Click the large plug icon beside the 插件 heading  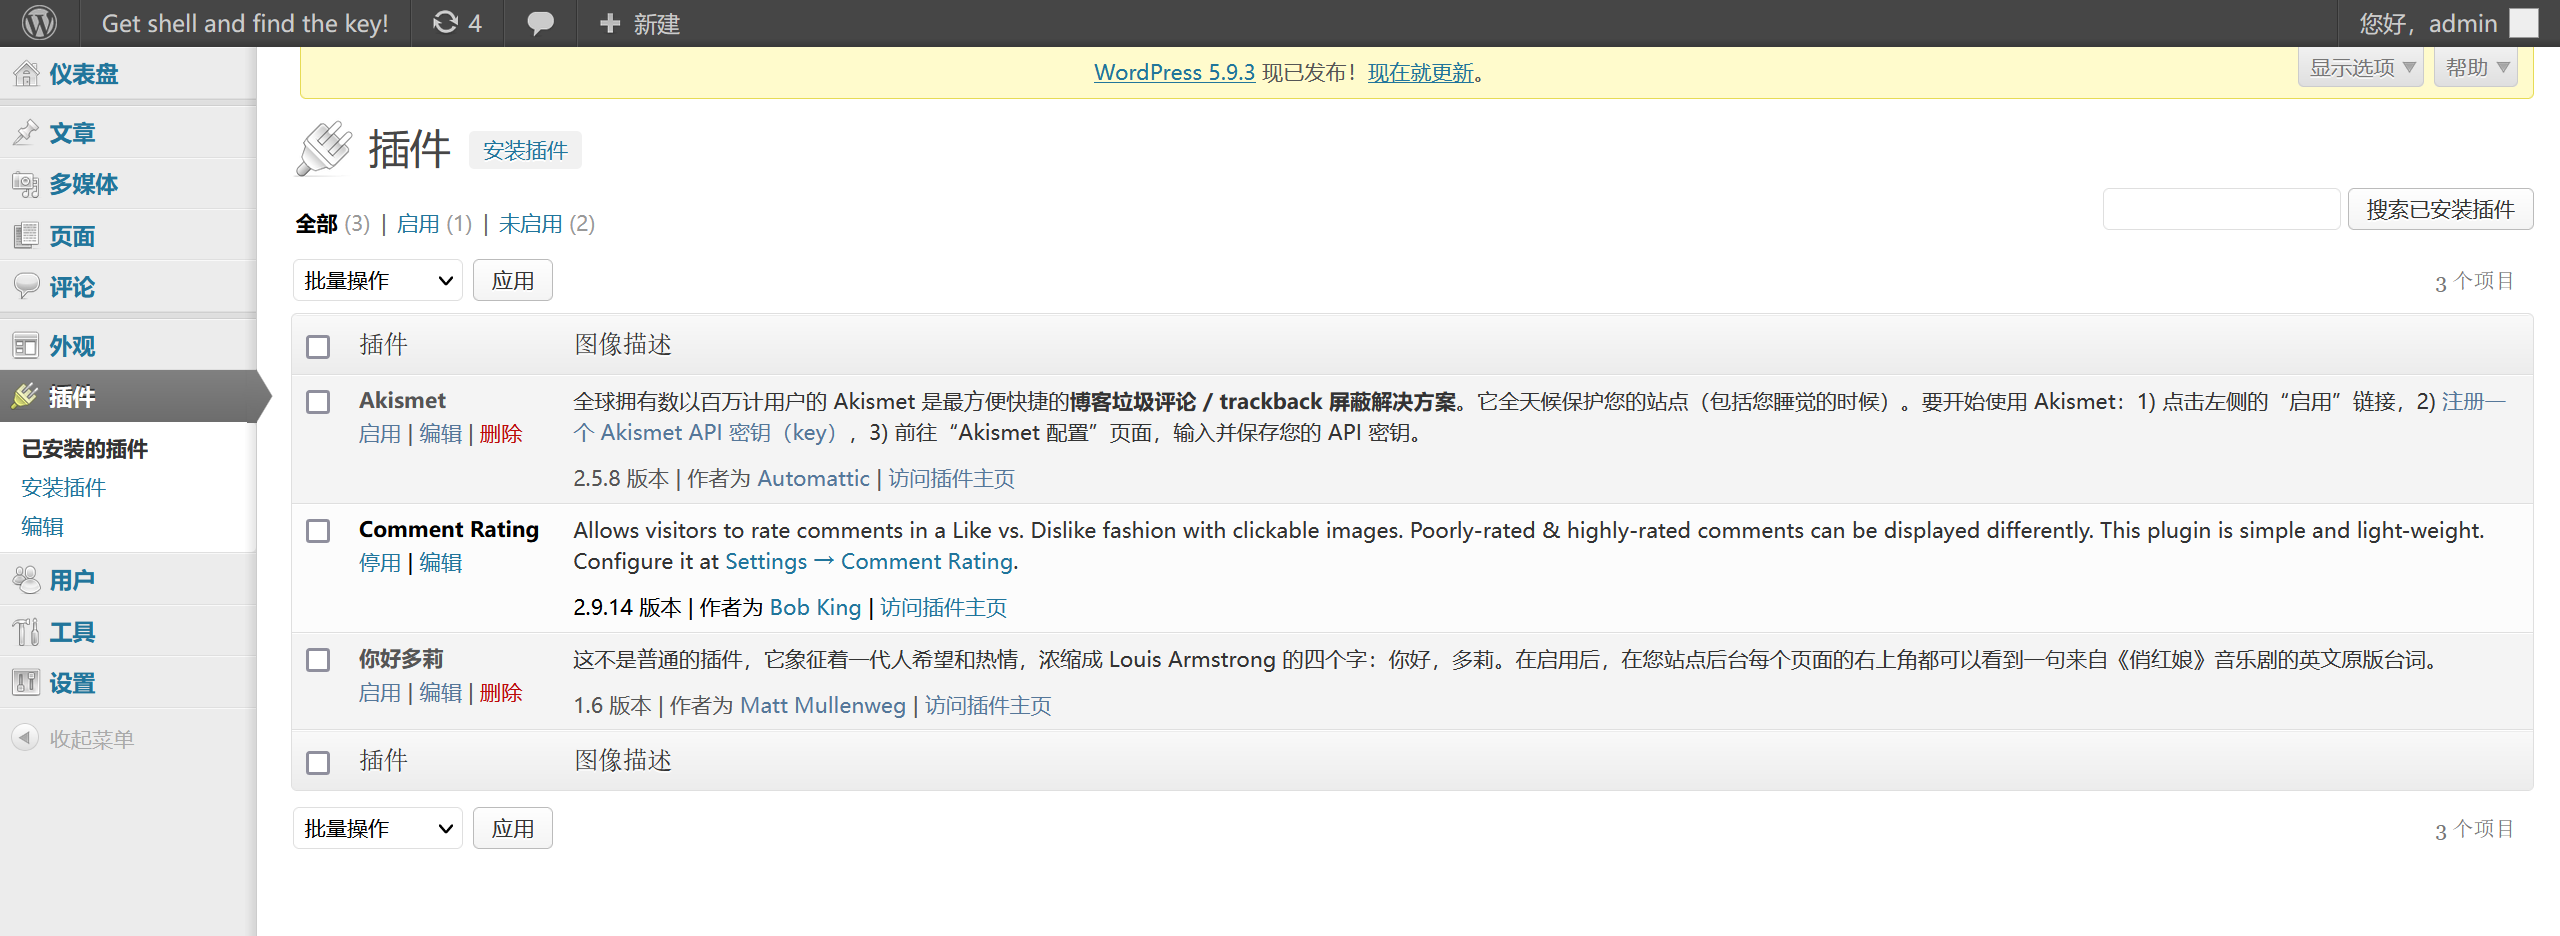(x=324, y=149)
